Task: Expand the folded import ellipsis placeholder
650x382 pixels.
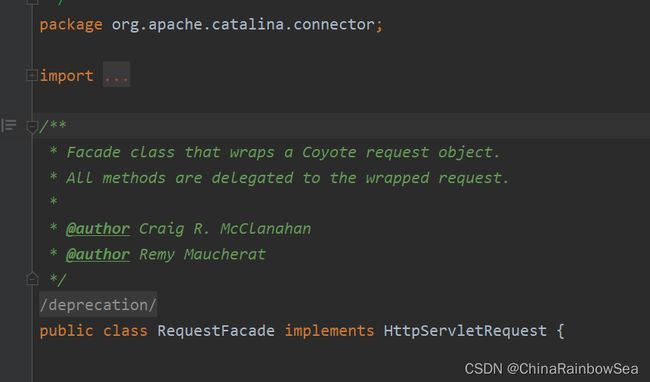Action: [116, 75]
